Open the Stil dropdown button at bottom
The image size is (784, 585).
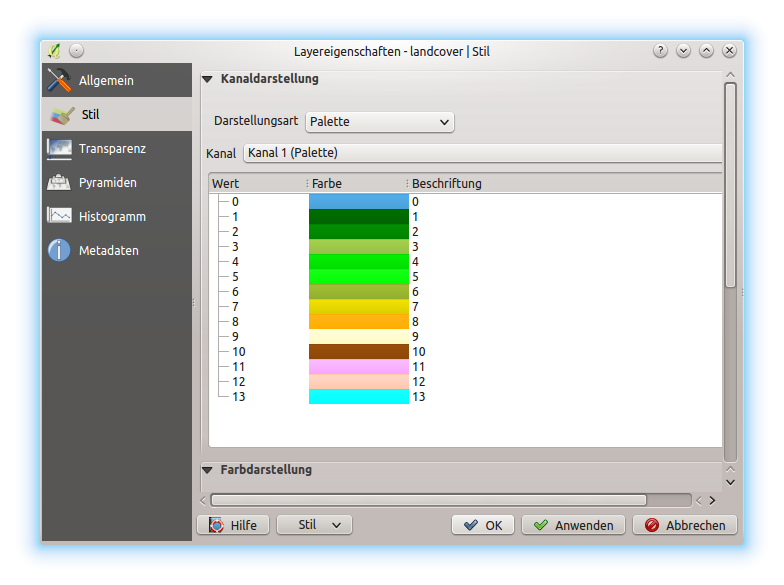(314, 525)
